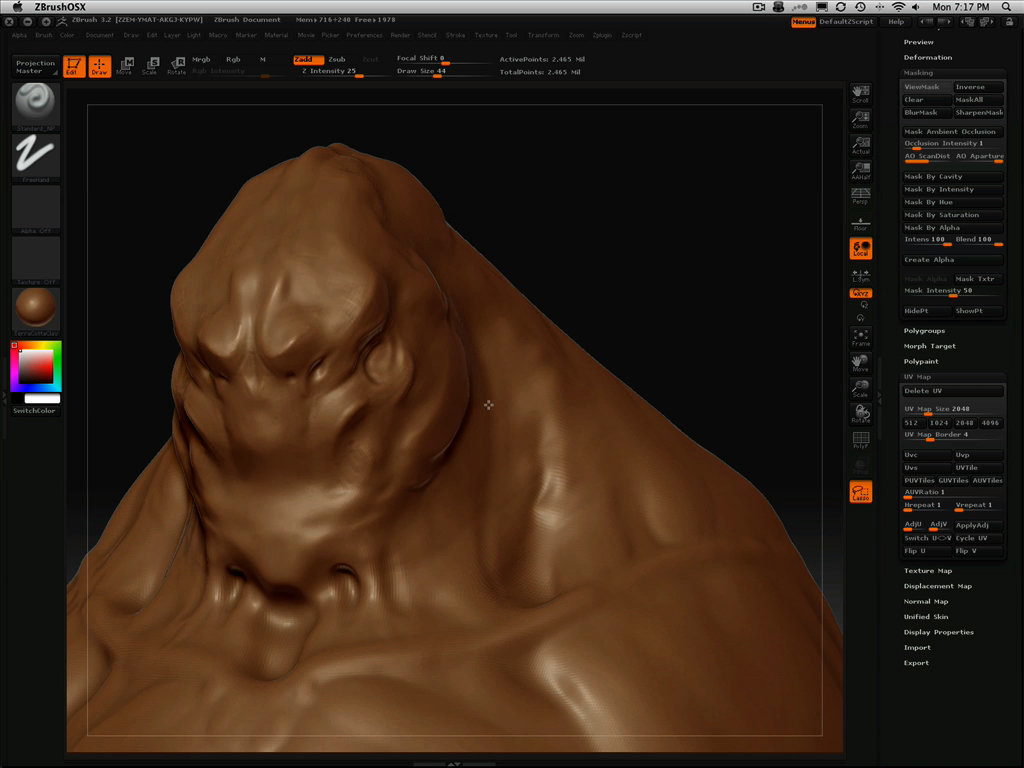Viewport: 1024px width, 768px height.
Task: Expand the Polygroups subpalette
Action: 924,331
